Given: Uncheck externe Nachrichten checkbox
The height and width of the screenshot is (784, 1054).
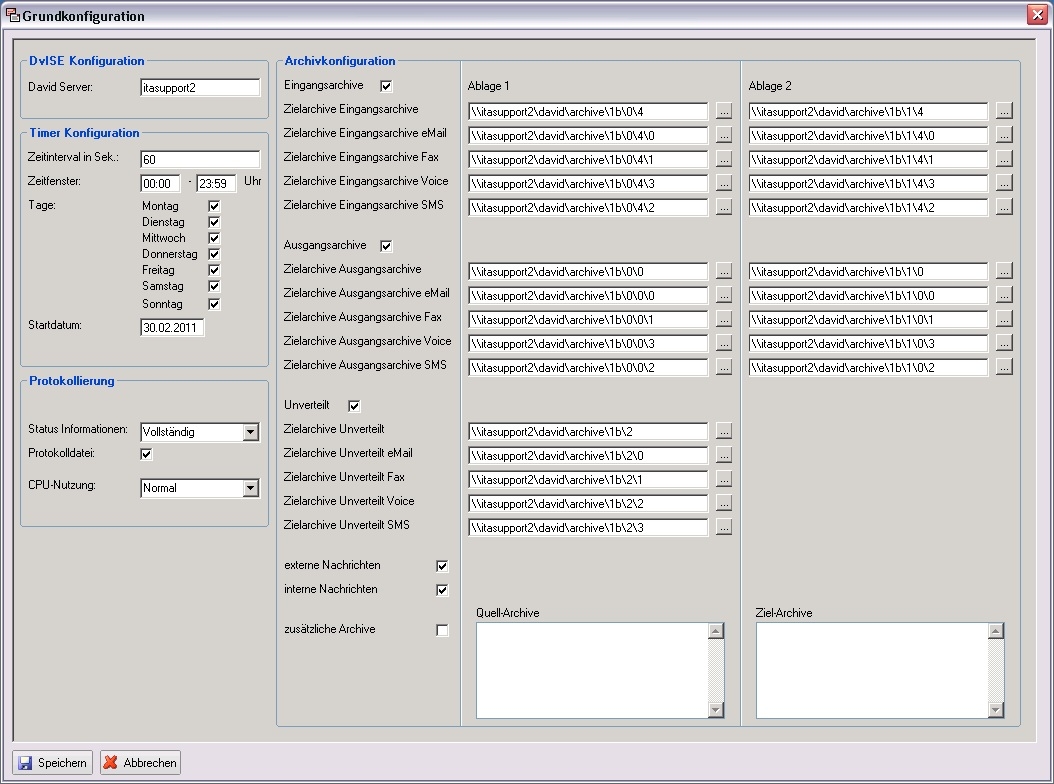Looking at the screenshot, I should coord(442,566).
